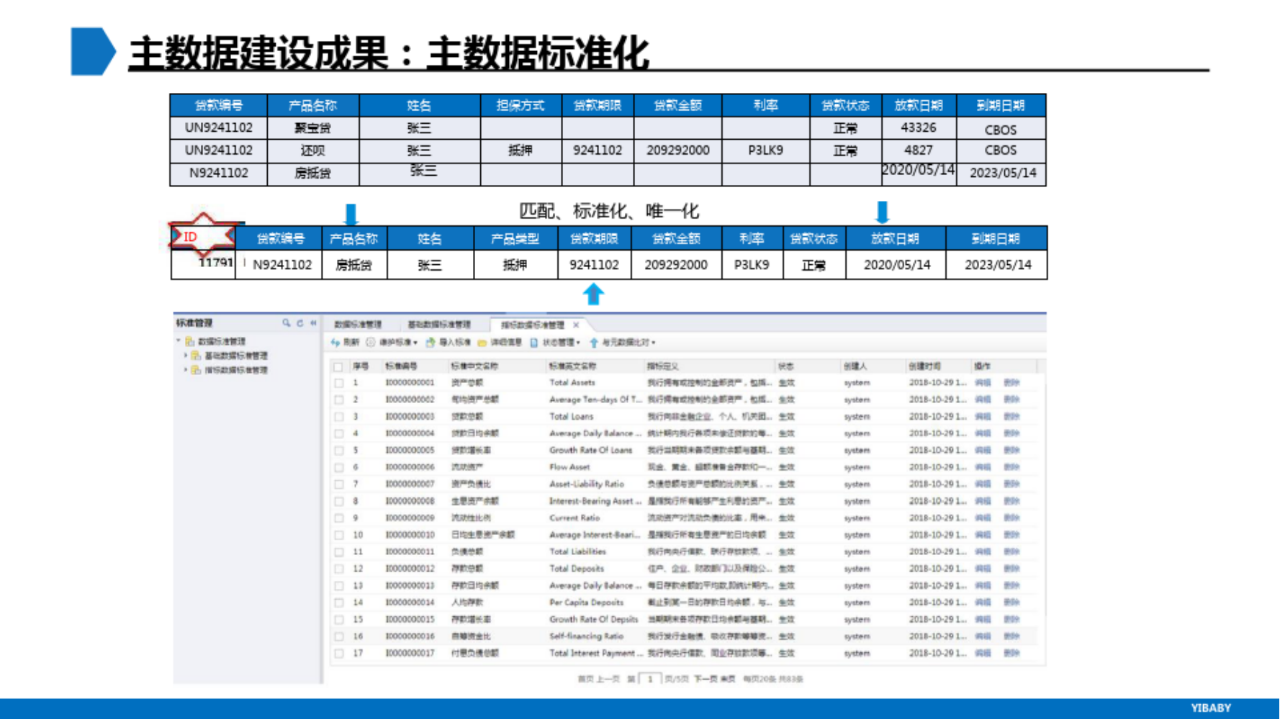Select the Total Liabilities cell
This screenshot has width=1280, height=719.
click(578, 552)
